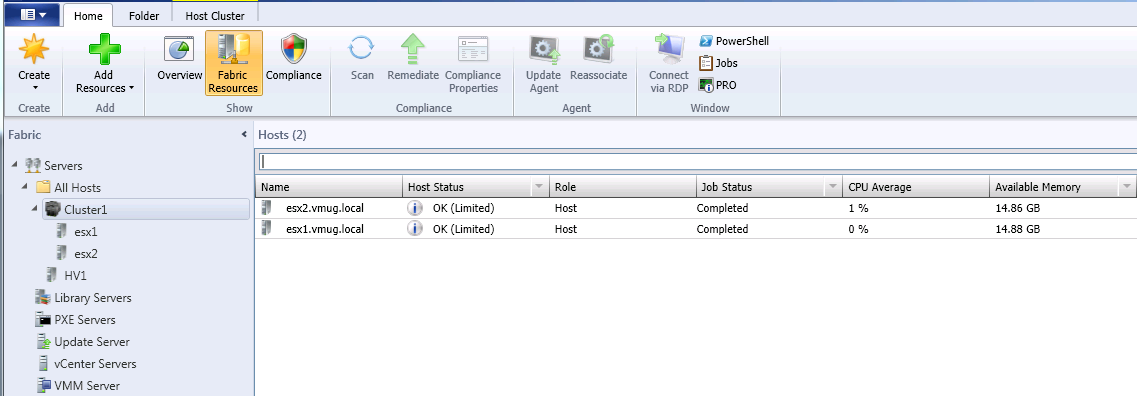The width and height of the screenshot is (1137, 396).
Task: Open VMM Server node
Action: tap(87, 386)
